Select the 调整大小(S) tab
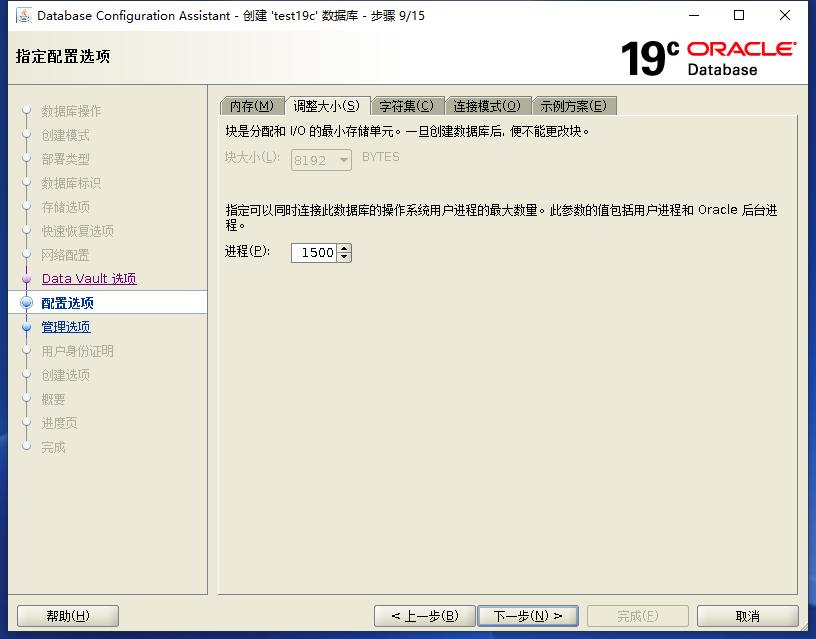The image size is (816, 639). 327,106
